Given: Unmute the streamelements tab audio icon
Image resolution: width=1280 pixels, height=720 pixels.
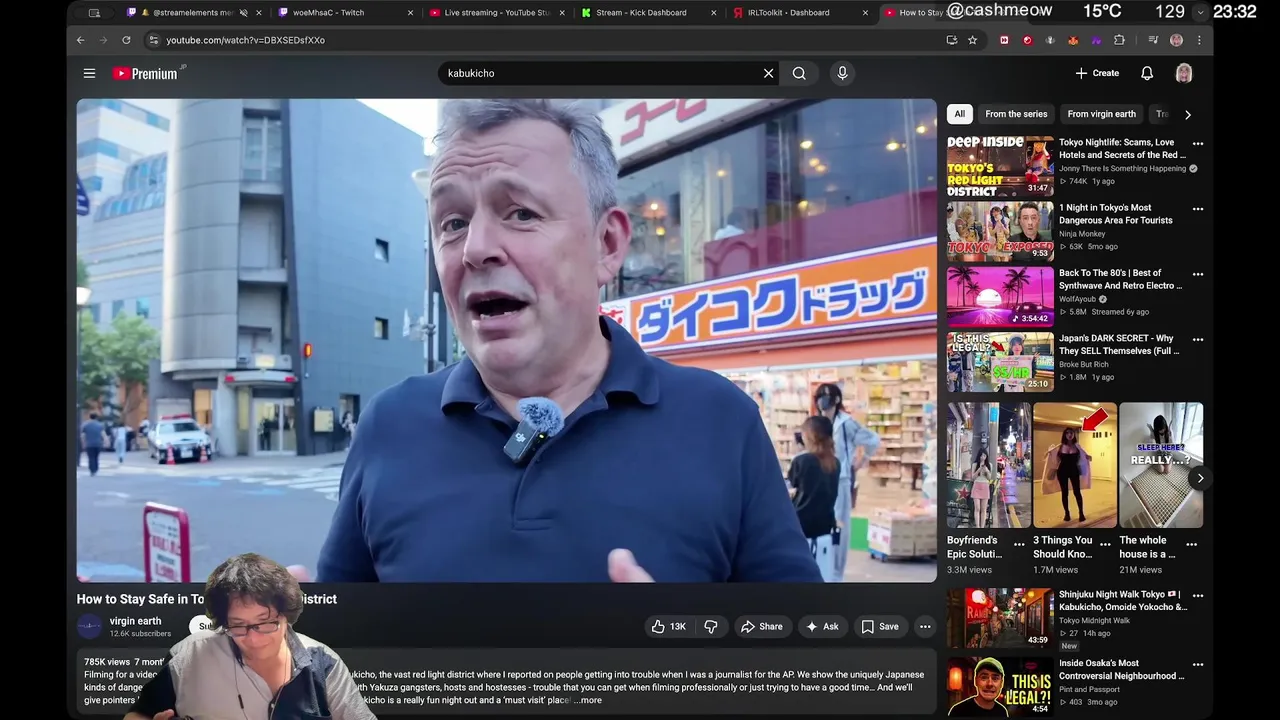Looking at the screenshot, I should 243,13.
